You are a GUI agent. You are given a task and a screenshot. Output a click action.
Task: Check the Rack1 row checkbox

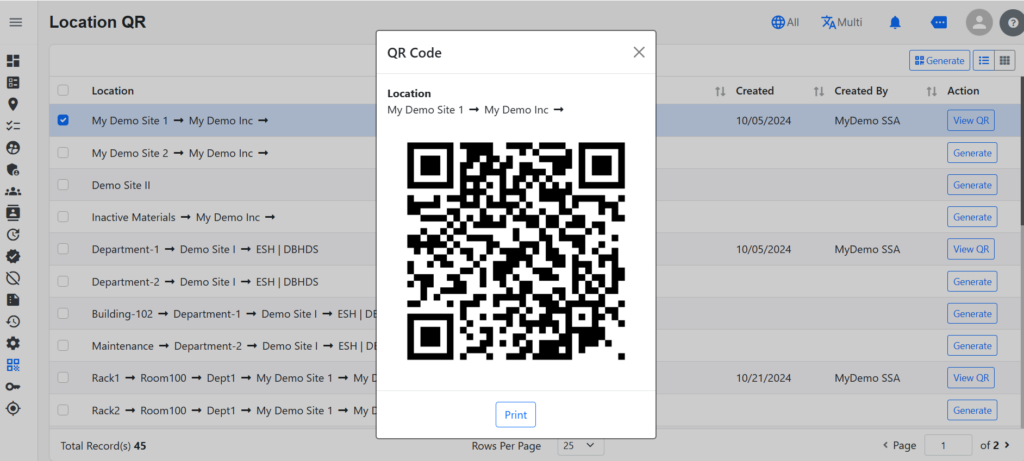63,377
